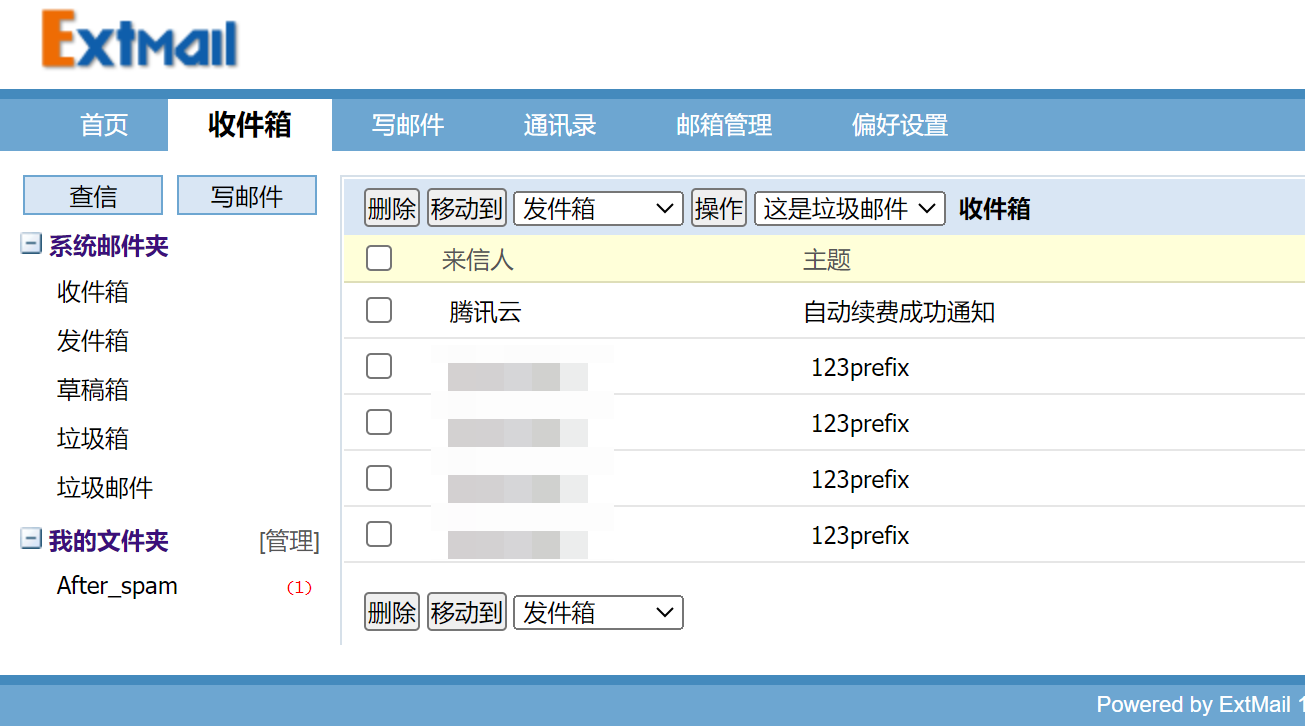The image size is (1305, 726).
Task: Click the 查信 button in sidebar
Action: coord(93,196)
